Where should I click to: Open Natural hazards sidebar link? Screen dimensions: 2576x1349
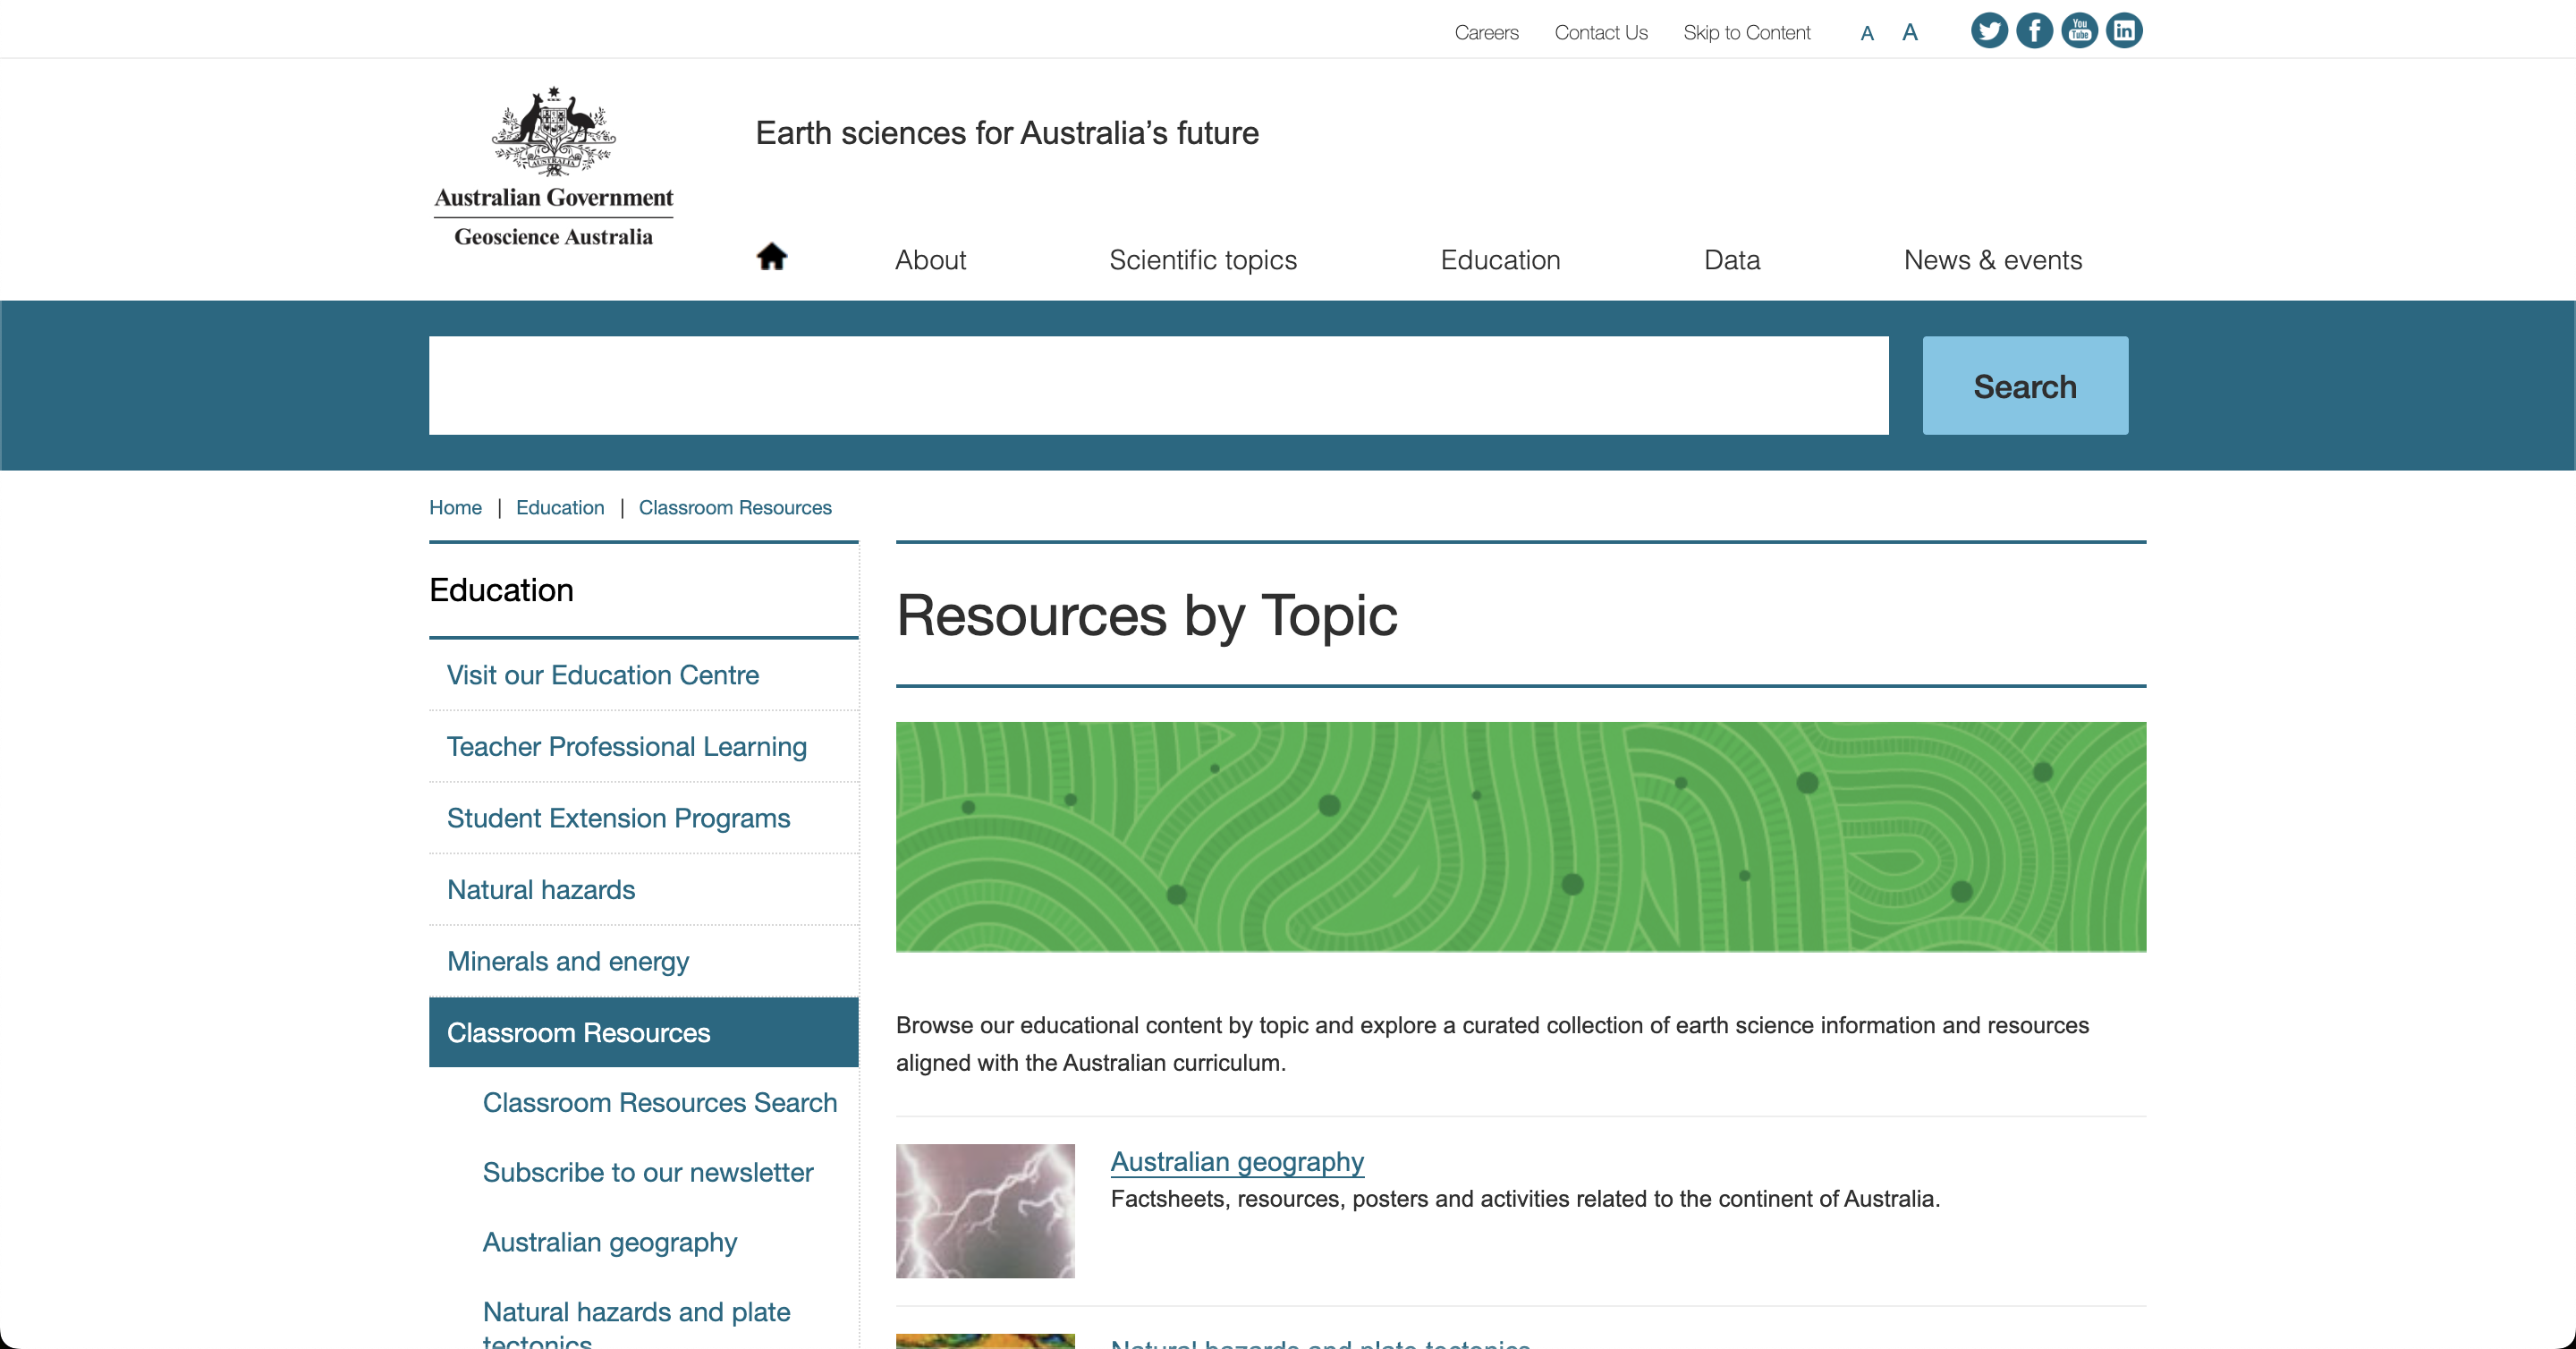coord(541,890)
